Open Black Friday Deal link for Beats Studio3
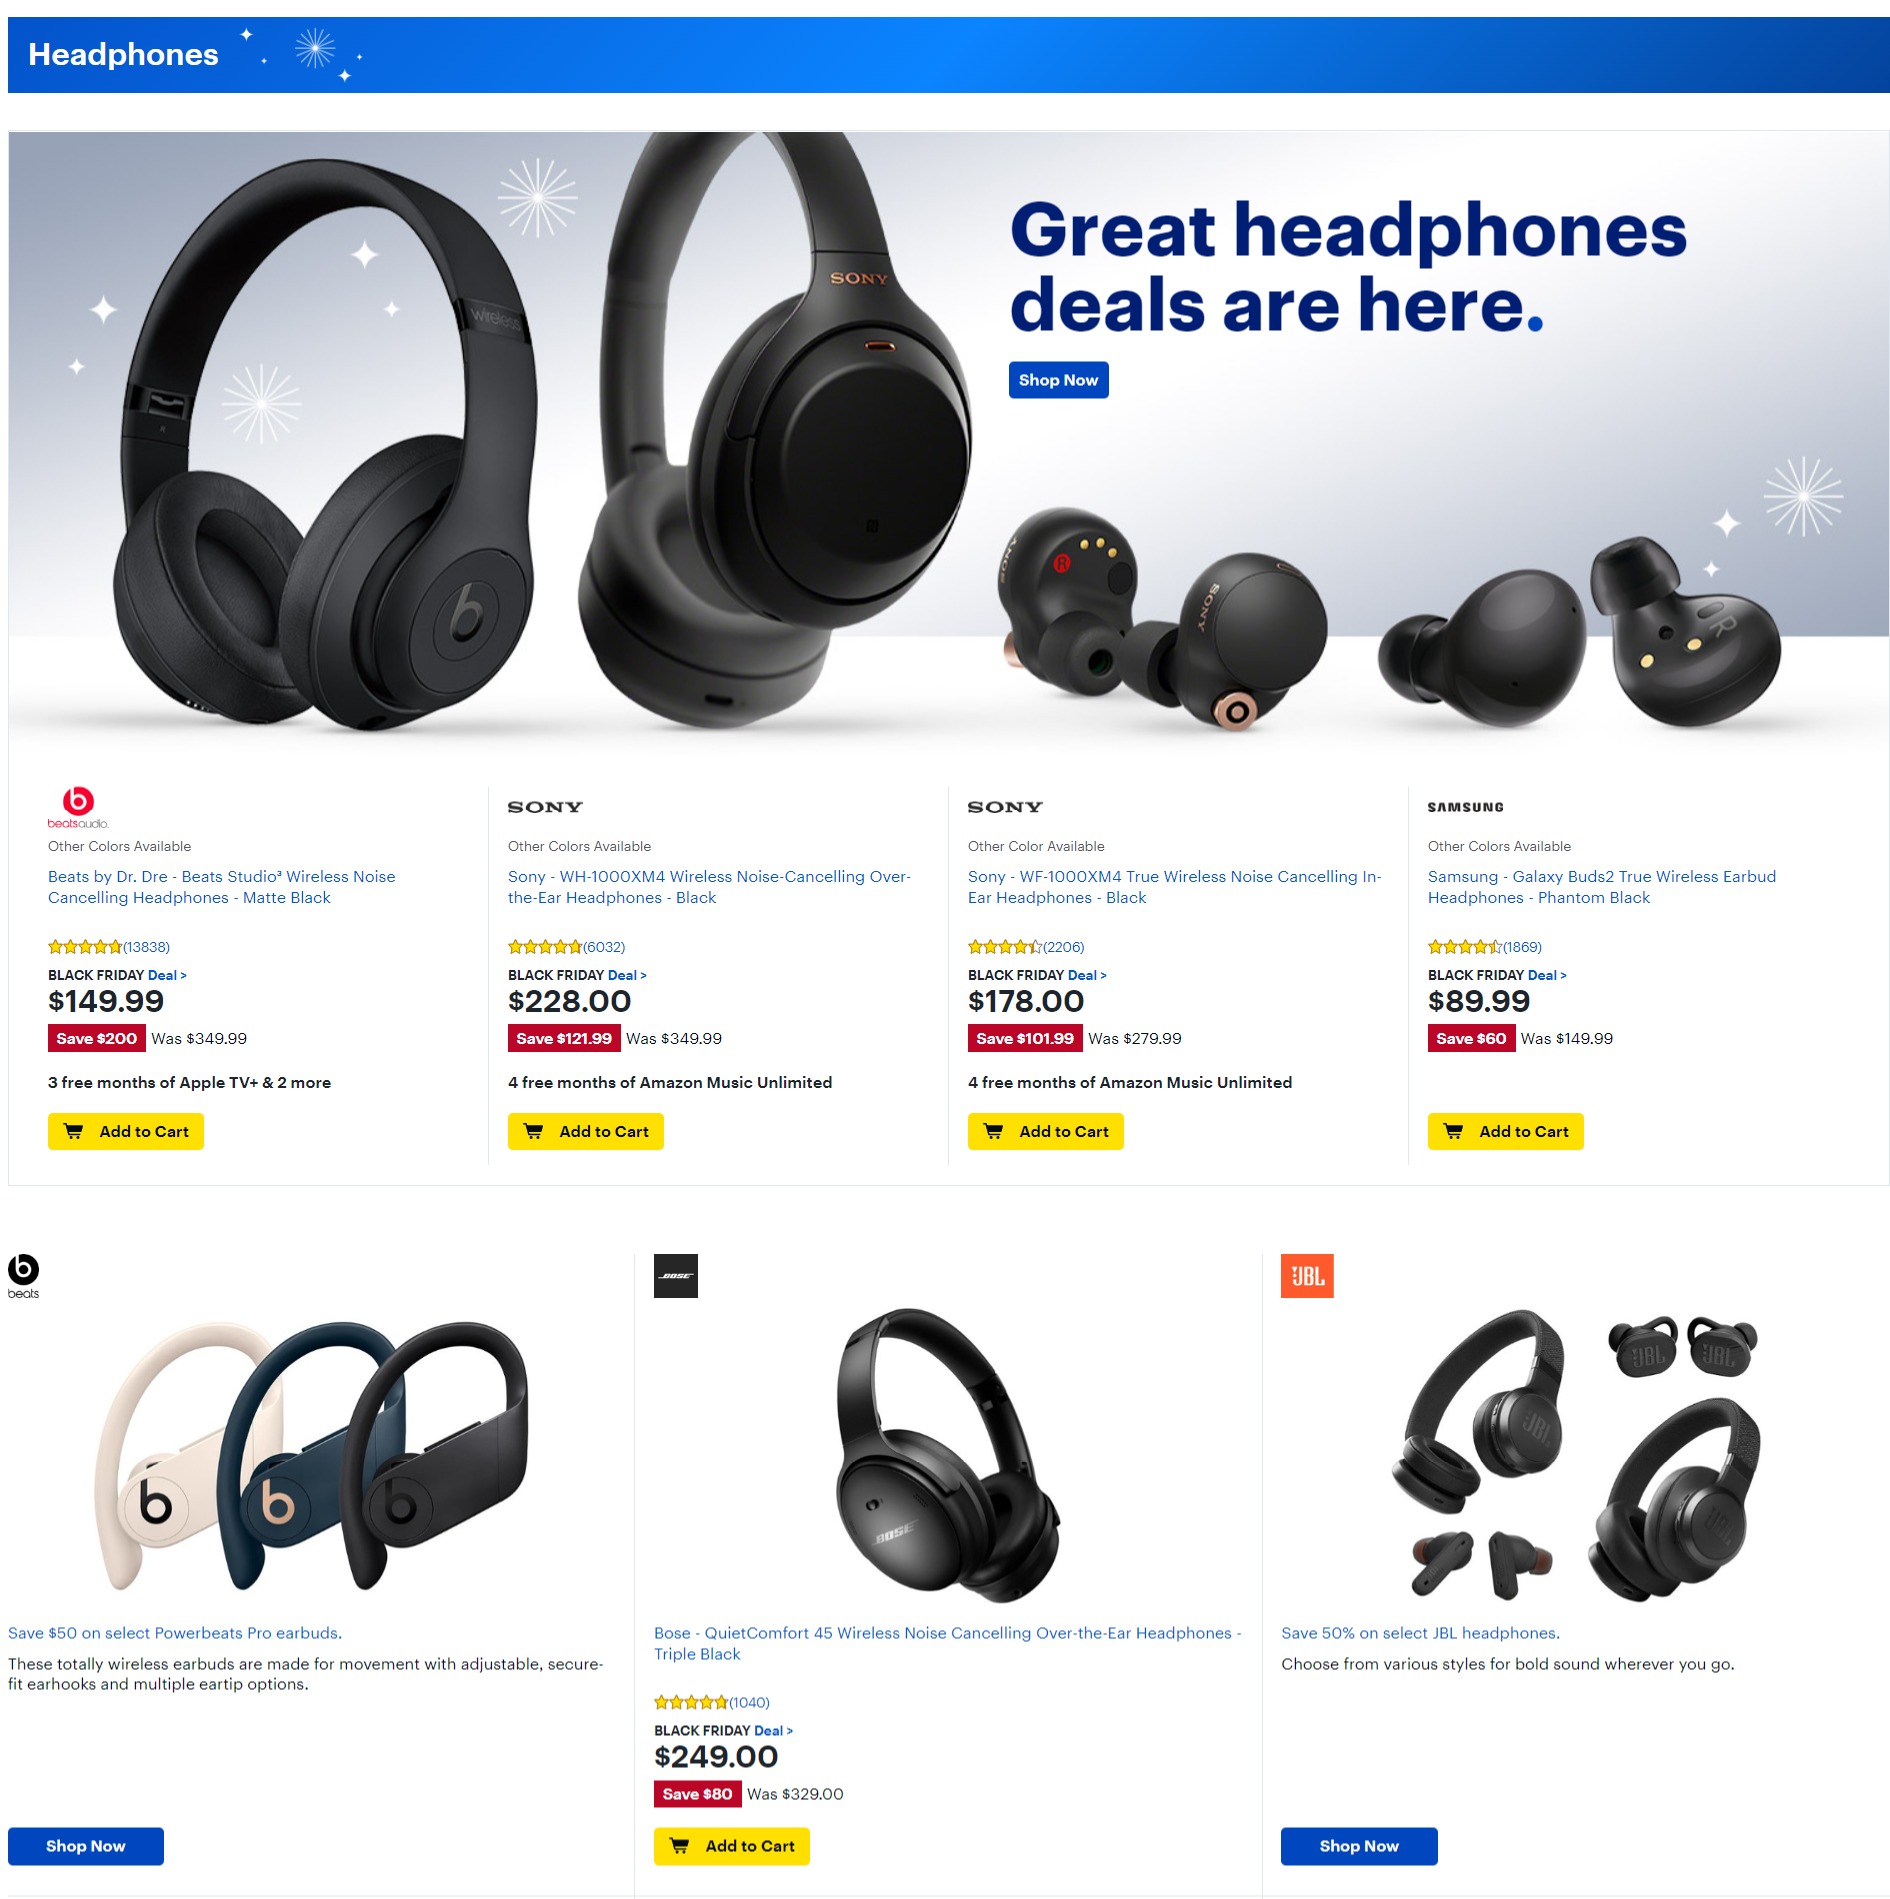Image resolution: width=1890 pixels, height=1899 pixels. pos(167,975)
